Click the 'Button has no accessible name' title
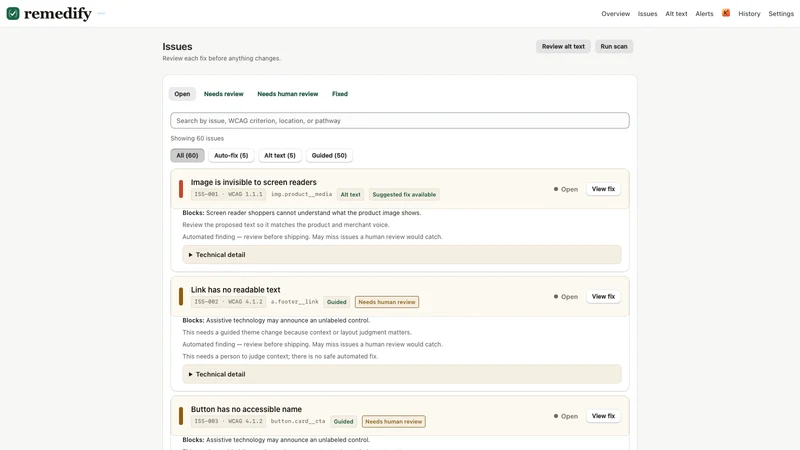Viewport: 800px width, 450px height. (246, 409)
